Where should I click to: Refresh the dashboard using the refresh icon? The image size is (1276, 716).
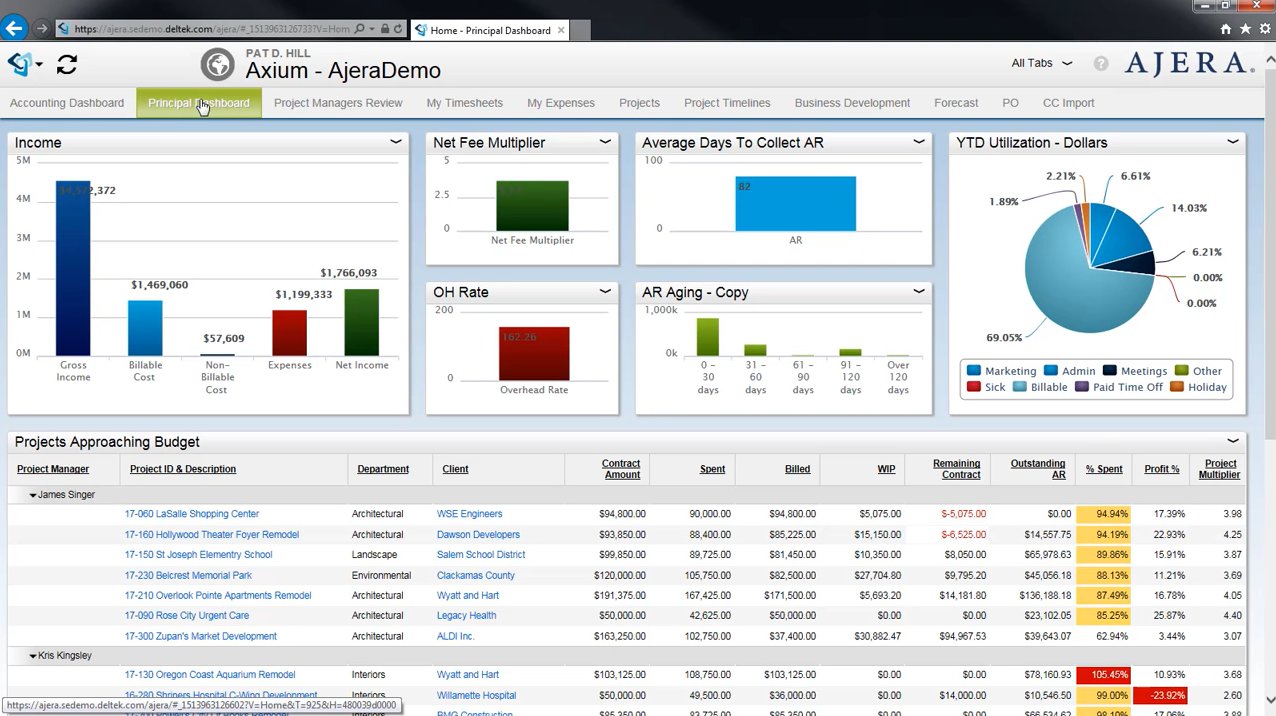66,64
